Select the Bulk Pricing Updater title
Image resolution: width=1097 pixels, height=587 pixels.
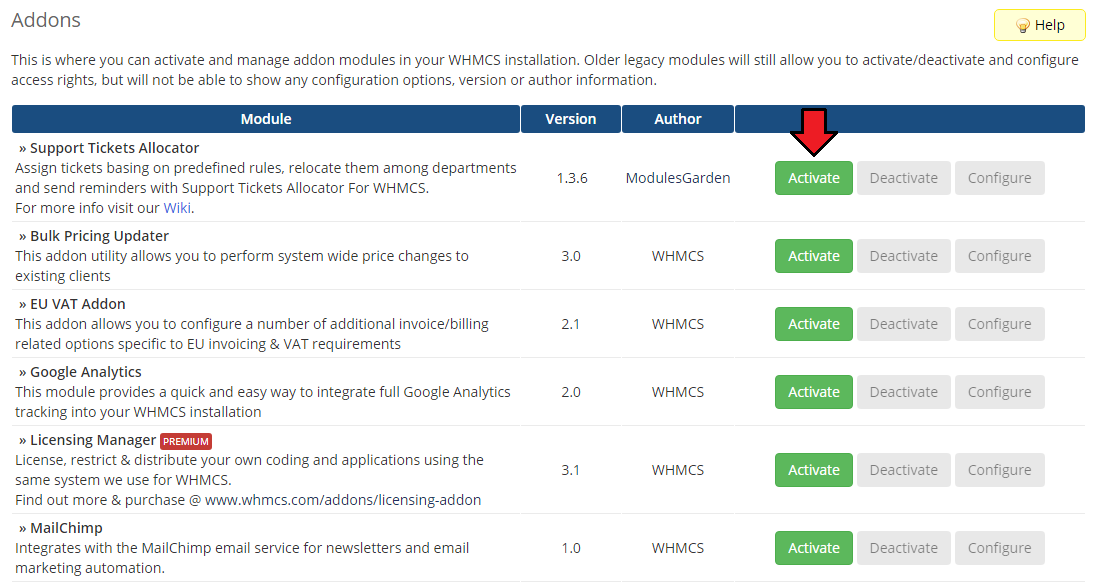point(99,236)
